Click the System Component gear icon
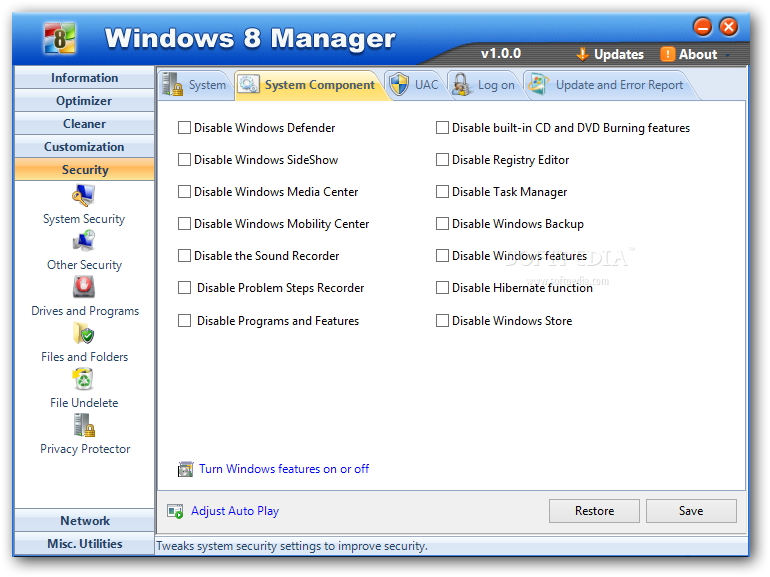 (248, 84)
